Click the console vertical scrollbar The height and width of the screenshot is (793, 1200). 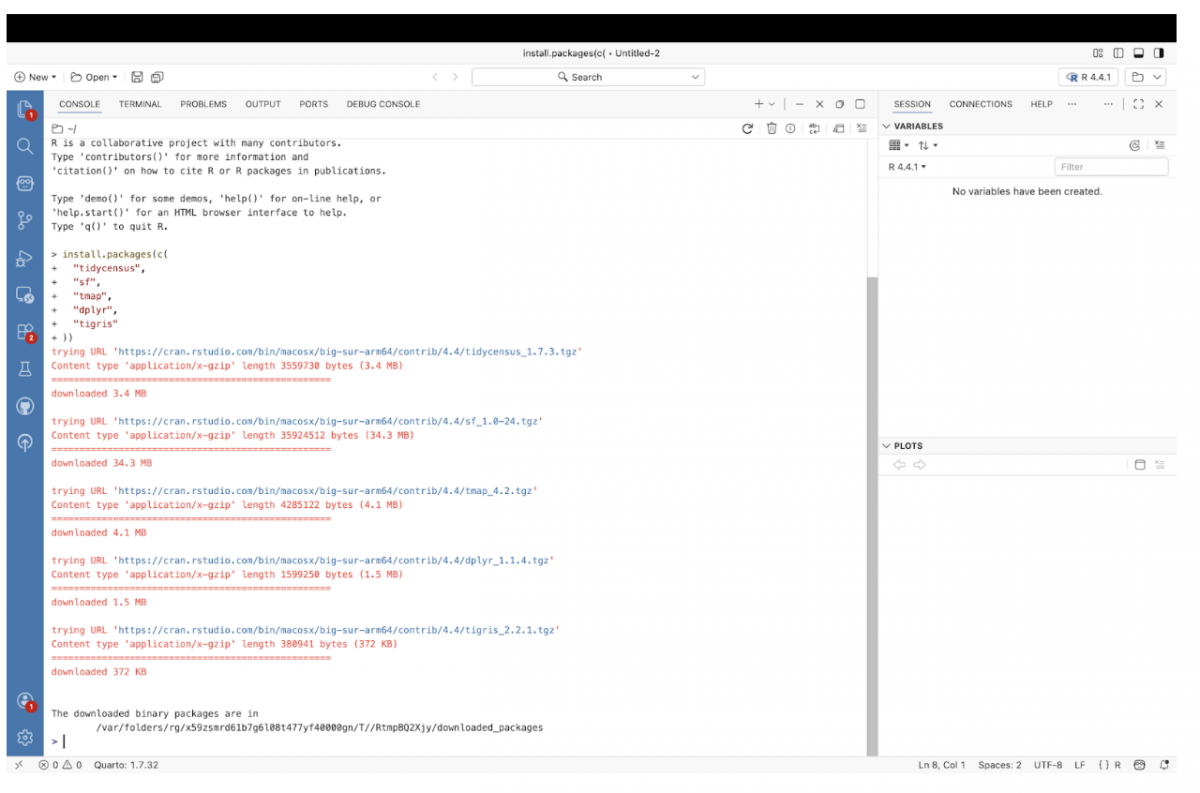pyautogui.click(x=871, y=500)
